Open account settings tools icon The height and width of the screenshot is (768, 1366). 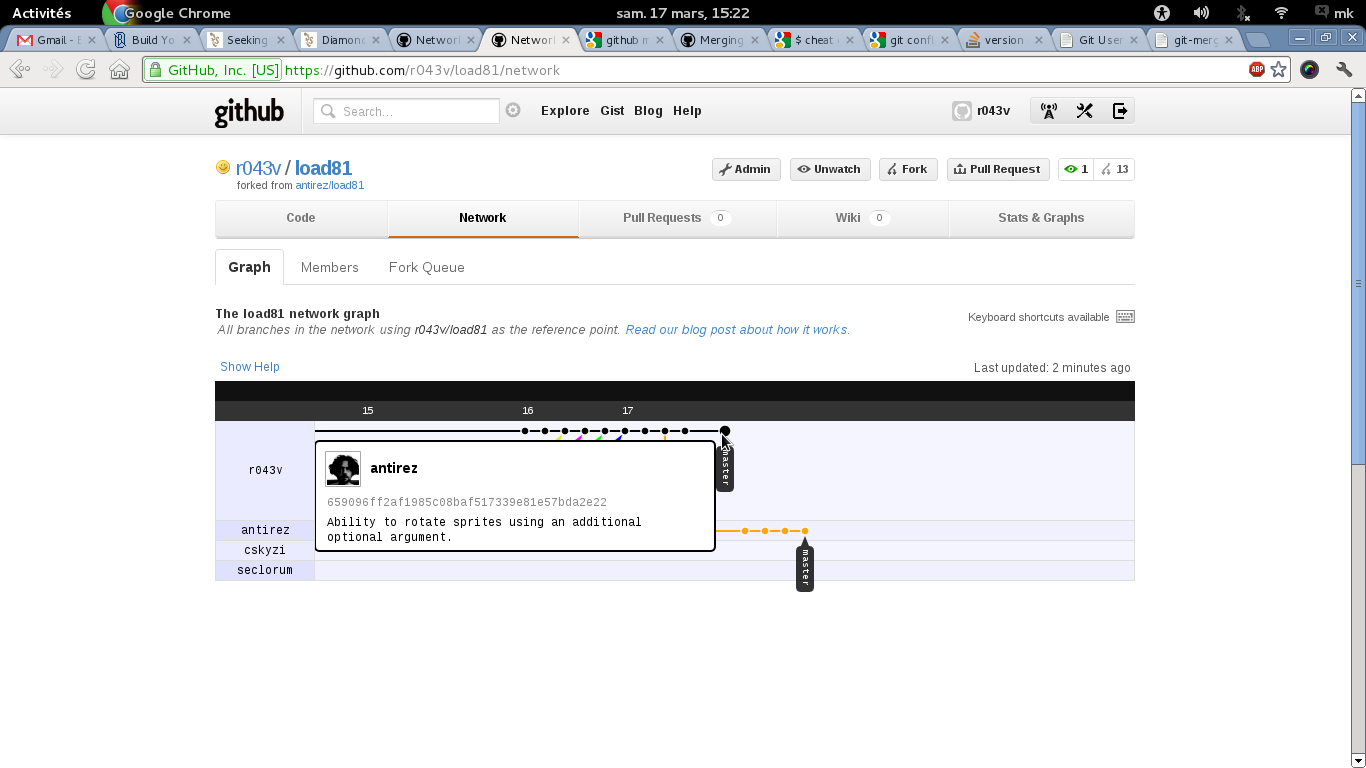(x=1084, y=111)
